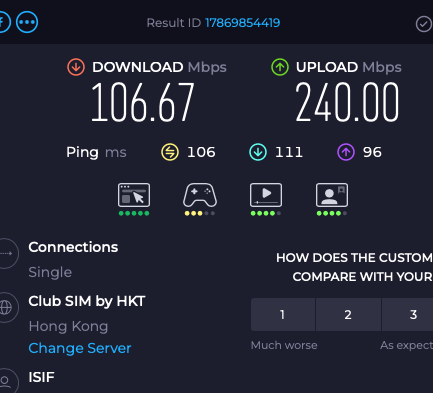Click the Connections heading
The image size is (433, 393).
(73, 247)
